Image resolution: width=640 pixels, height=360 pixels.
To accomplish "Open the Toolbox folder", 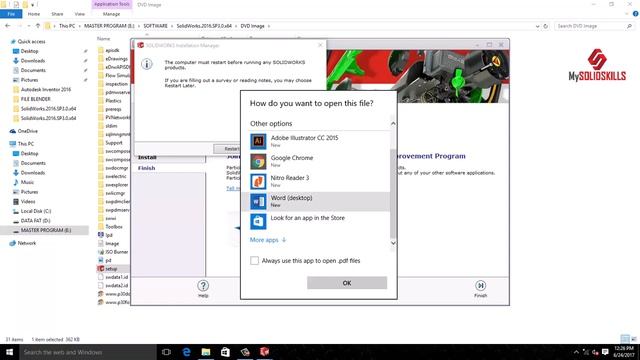I will (114, 227).
